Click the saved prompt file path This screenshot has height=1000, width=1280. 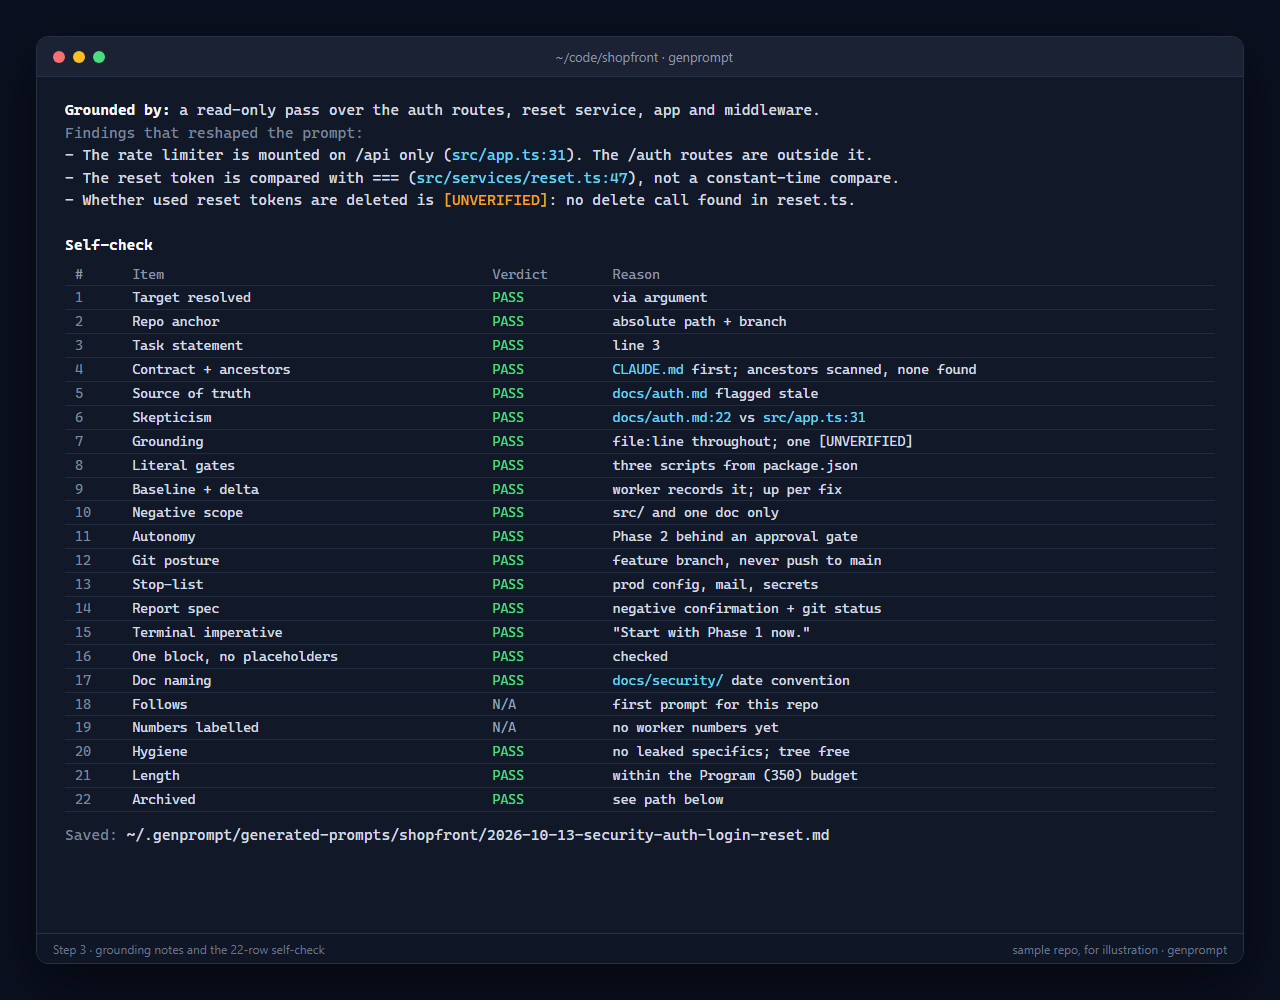478,835
